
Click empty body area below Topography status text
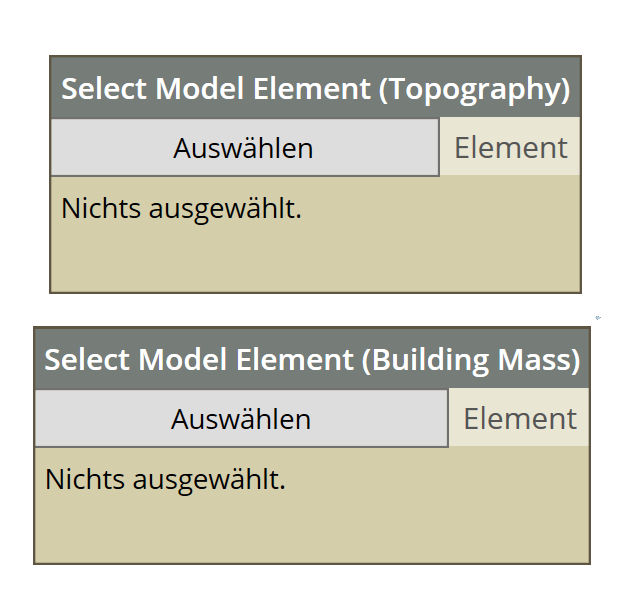point(315,258)
